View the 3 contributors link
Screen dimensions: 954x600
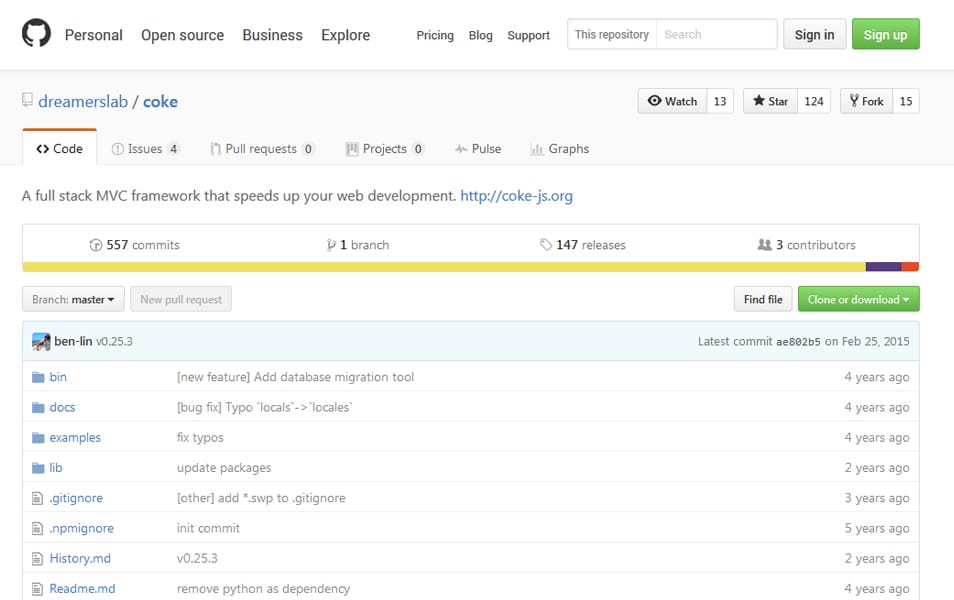[806, 245]
